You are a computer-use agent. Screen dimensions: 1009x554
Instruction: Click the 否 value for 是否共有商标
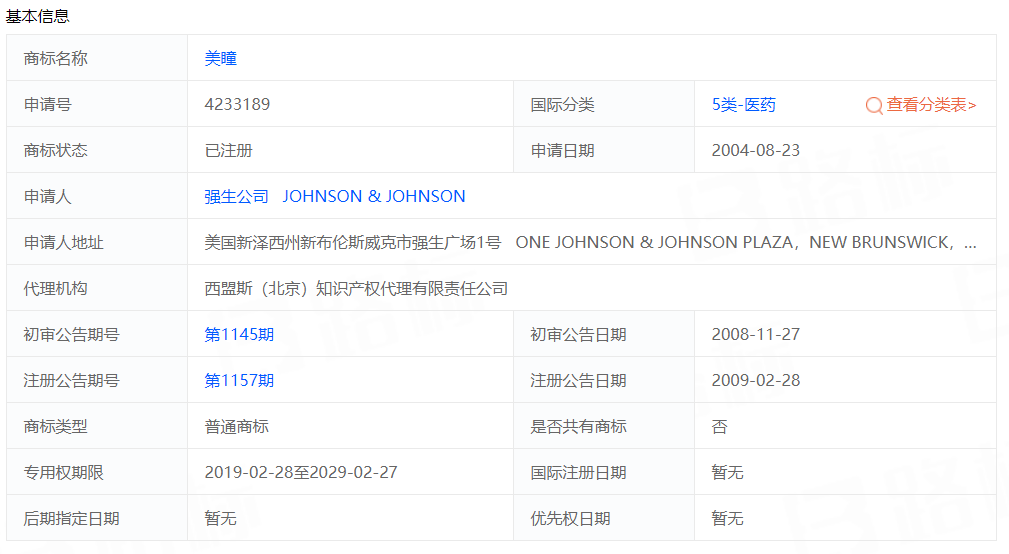pos(719,427)
